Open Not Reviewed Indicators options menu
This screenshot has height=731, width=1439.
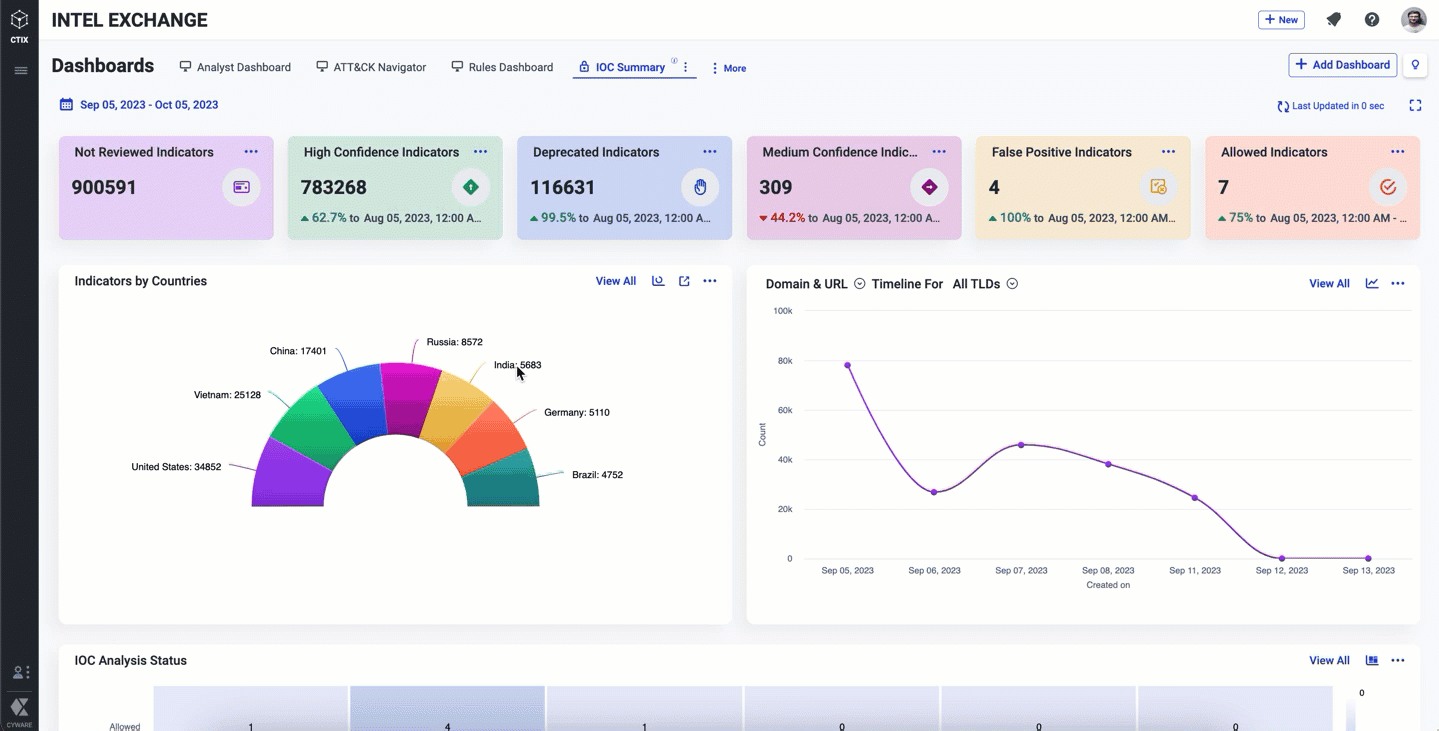pos(251,152)
